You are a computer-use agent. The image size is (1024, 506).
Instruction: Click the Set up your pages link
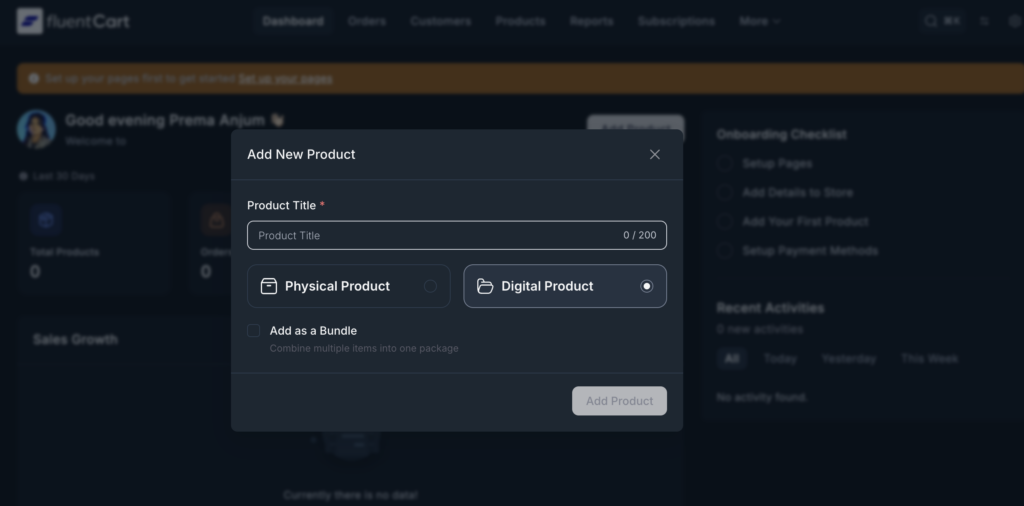click(285, 78)
